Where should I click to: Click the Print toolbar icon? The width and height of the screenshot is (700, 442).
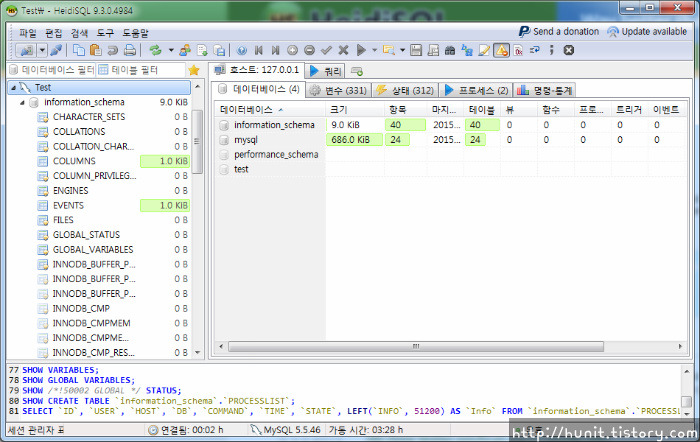pos(129,50)
